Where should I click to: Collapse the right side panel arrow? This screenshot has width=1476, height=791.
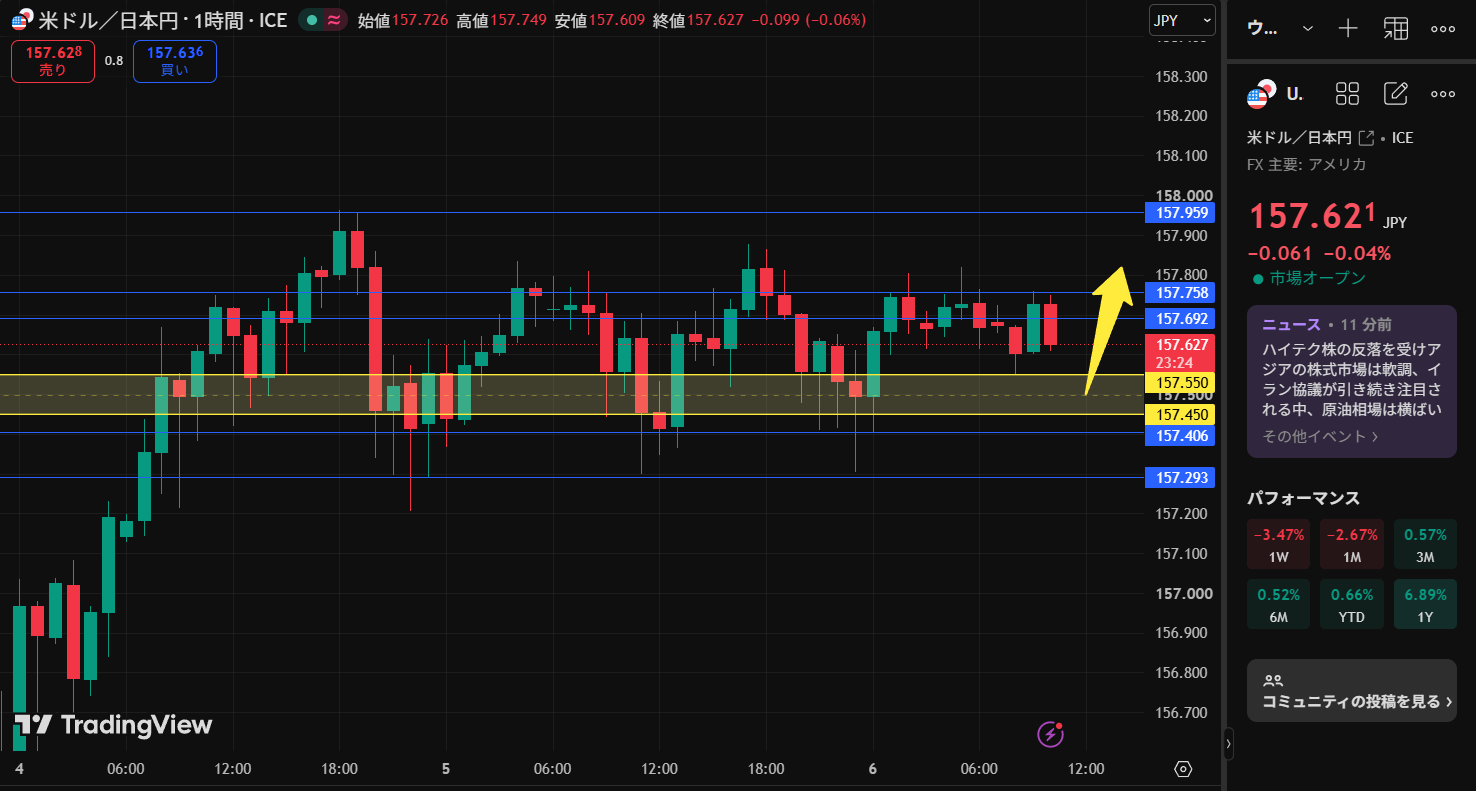coord(1229,745)
